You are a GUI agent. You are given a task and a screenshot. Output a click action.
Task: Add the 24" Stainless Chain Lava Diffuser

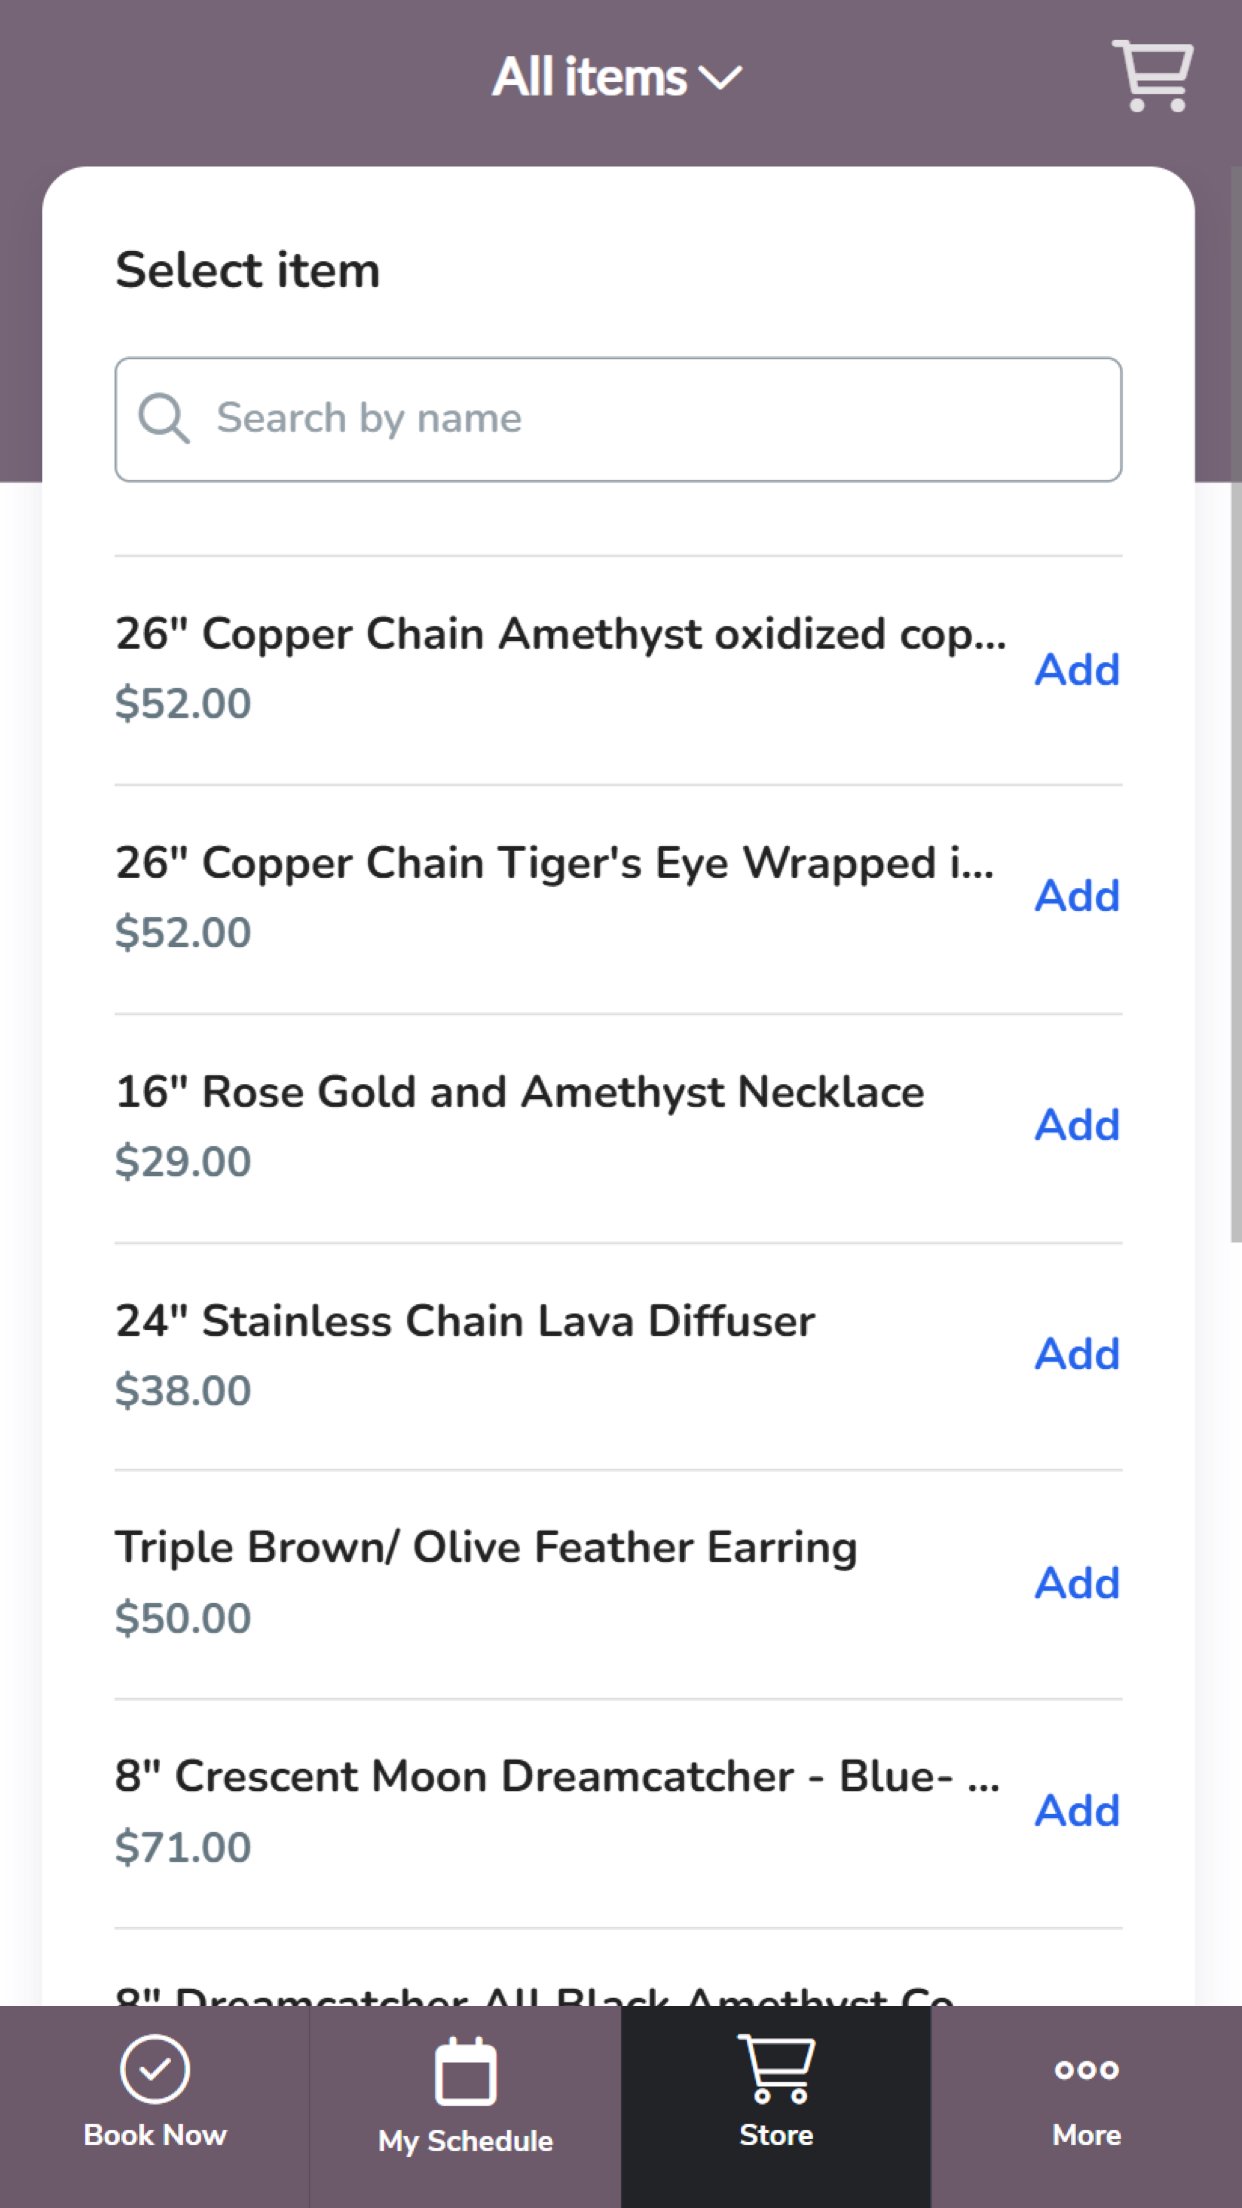click(1077, 1354)
